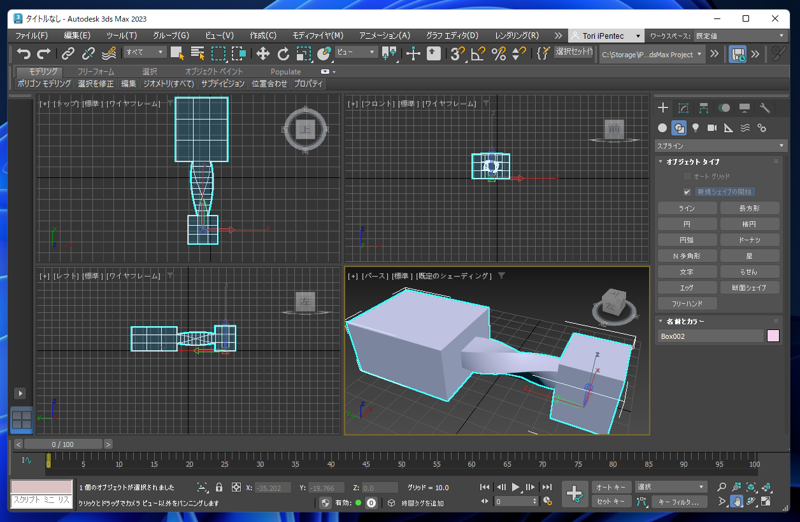Switch to Helpers category icon
Viewport: 800px width, 522px height.
pyautogui.click(x=729, y=128)
